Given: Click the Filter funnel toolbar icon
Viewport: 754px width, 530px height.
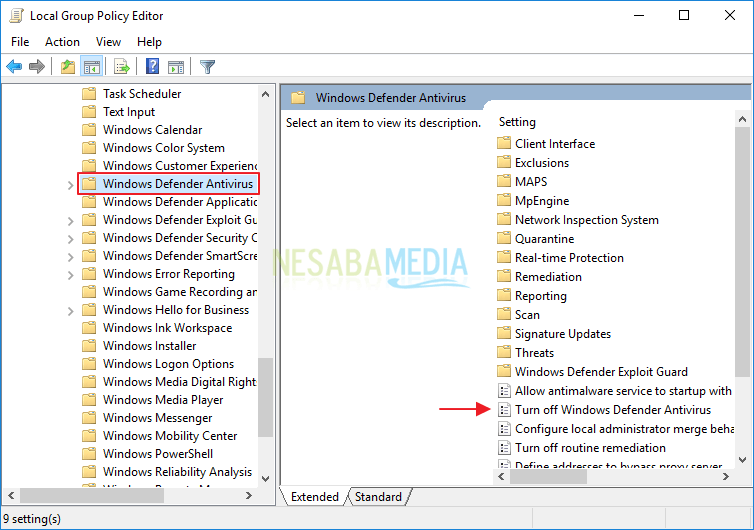Looking at the screenshot, I should [x=207, y=67].
